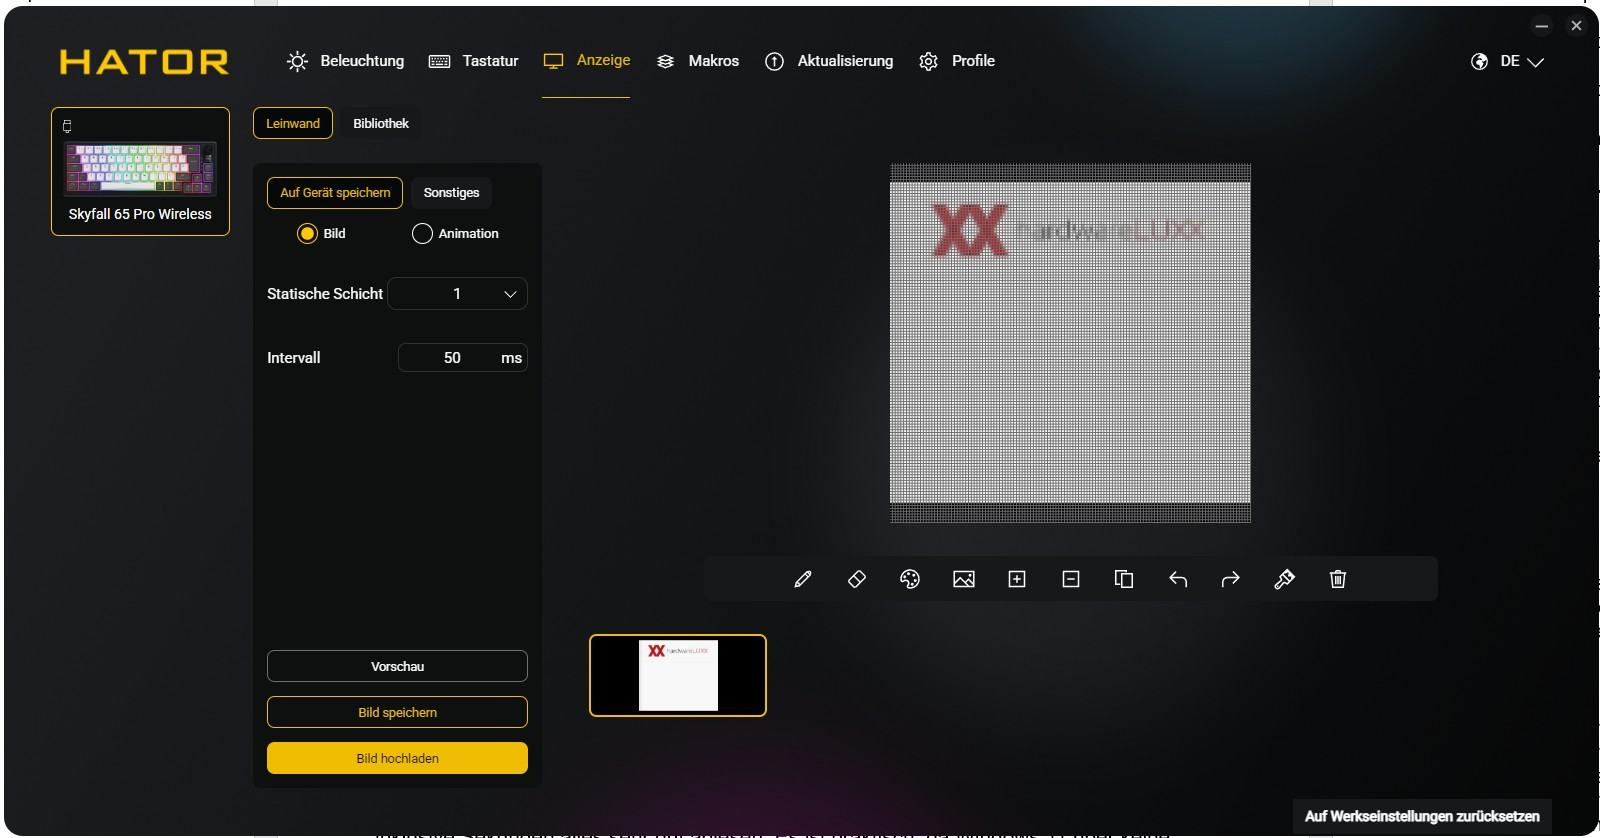Select the eraser tool

pyautogui.click(x=857, y=579)
